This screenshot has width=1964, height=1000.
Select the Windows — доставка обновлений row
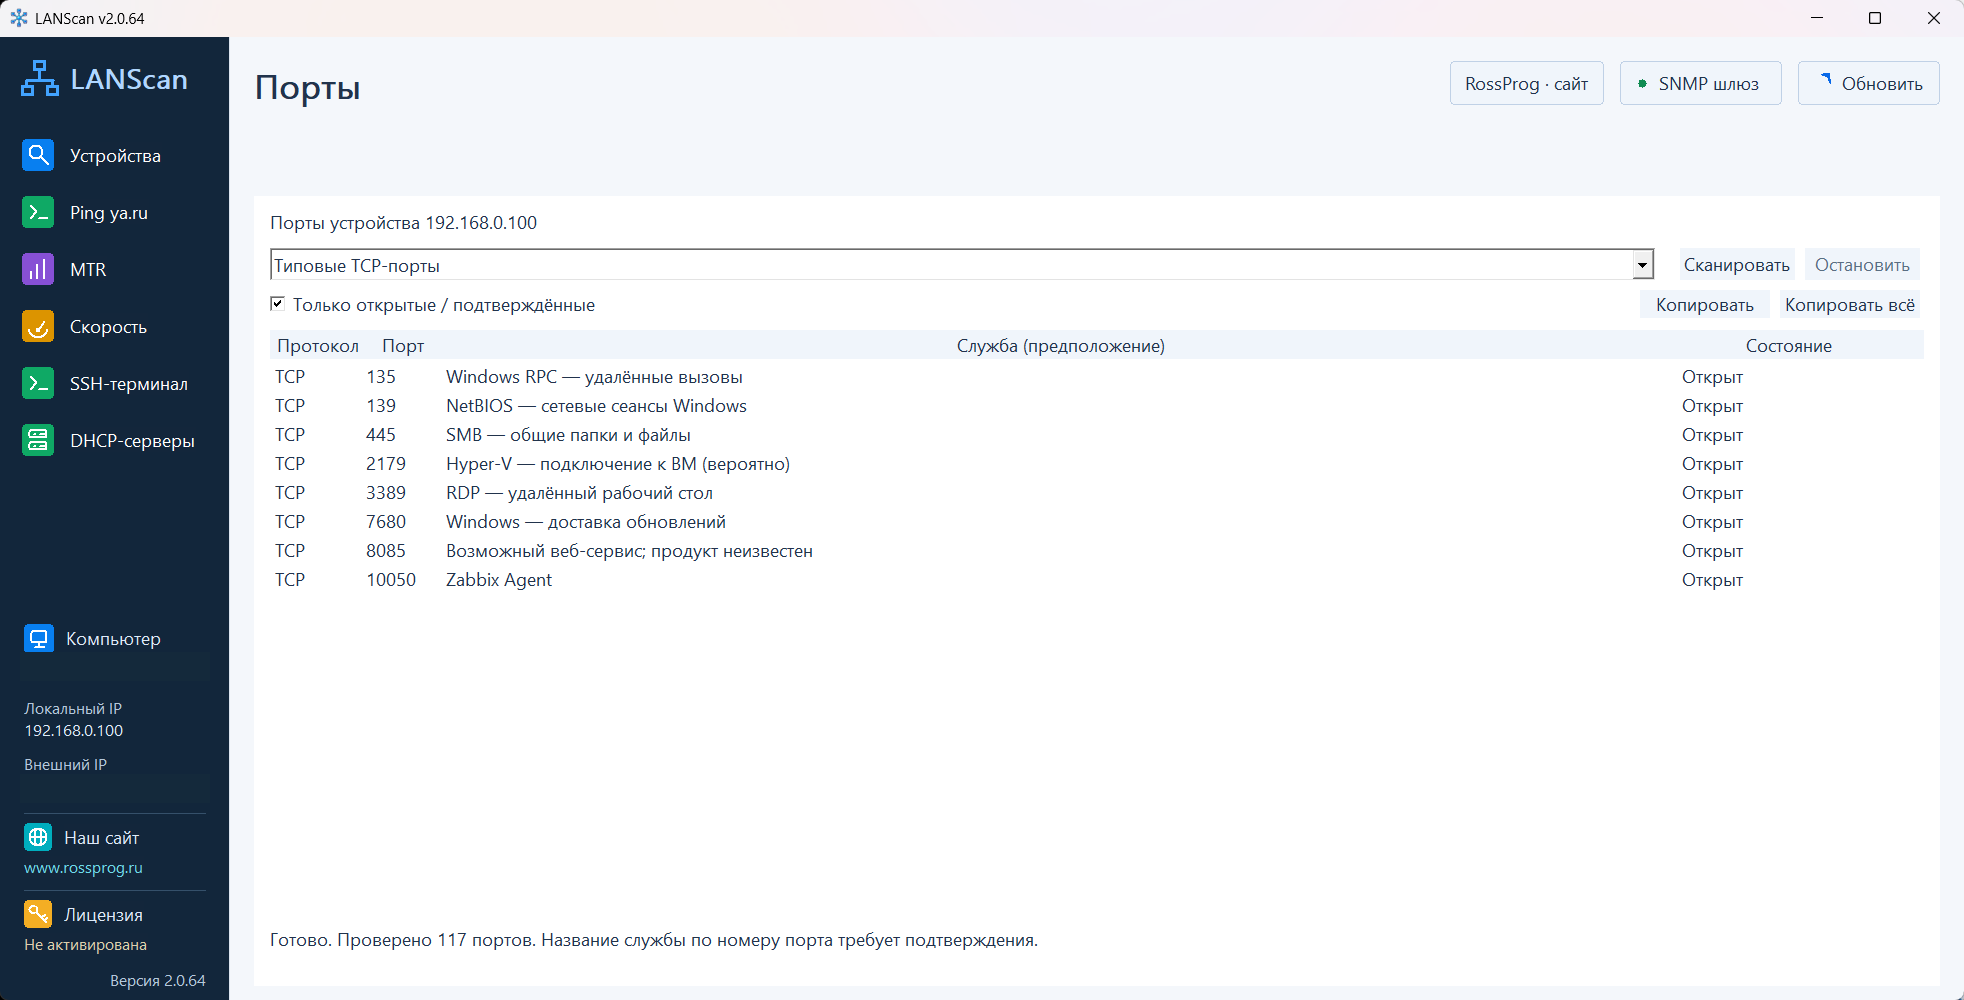[1097, 522]
